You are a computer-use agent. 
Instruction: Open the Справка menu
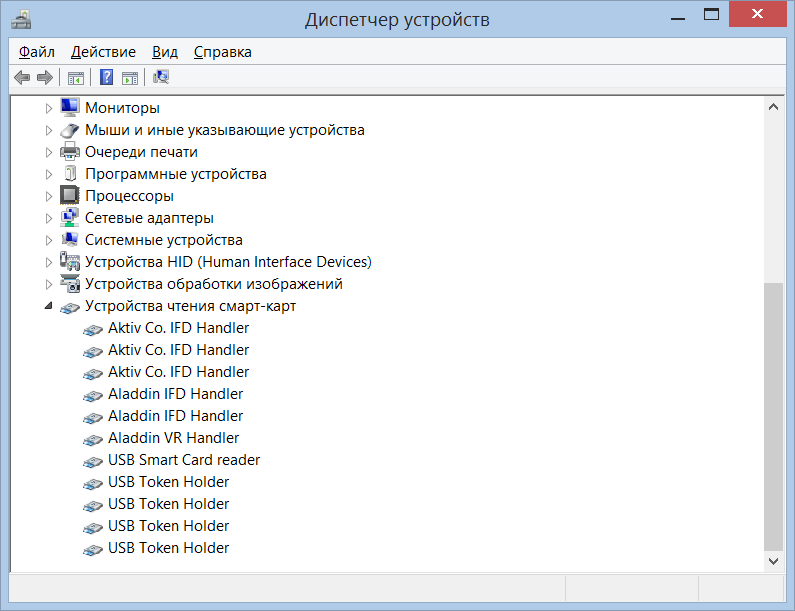click(222, 52)
